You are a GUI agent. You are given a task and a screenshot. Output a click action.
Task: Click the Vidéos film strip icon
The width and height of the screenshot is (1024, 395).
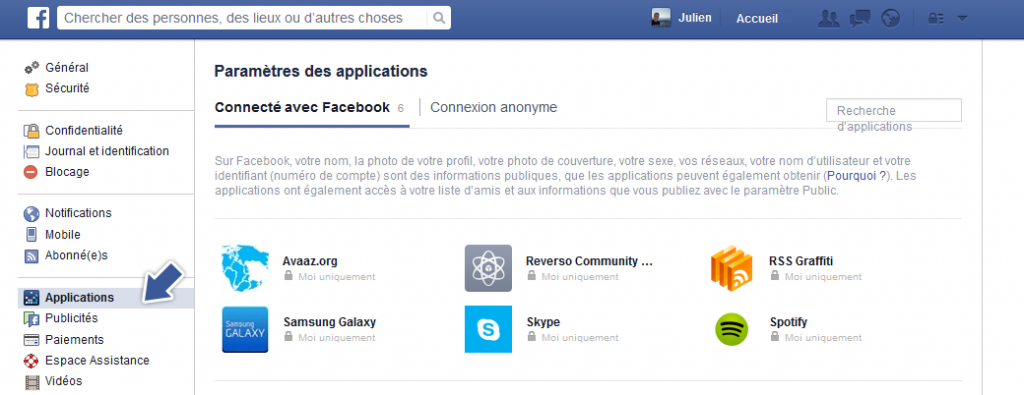point(31,382)
